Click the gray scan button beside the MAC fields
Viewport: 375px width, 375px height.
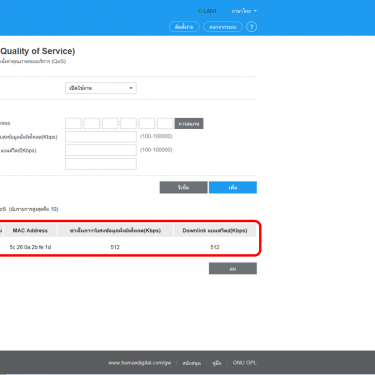189,124
